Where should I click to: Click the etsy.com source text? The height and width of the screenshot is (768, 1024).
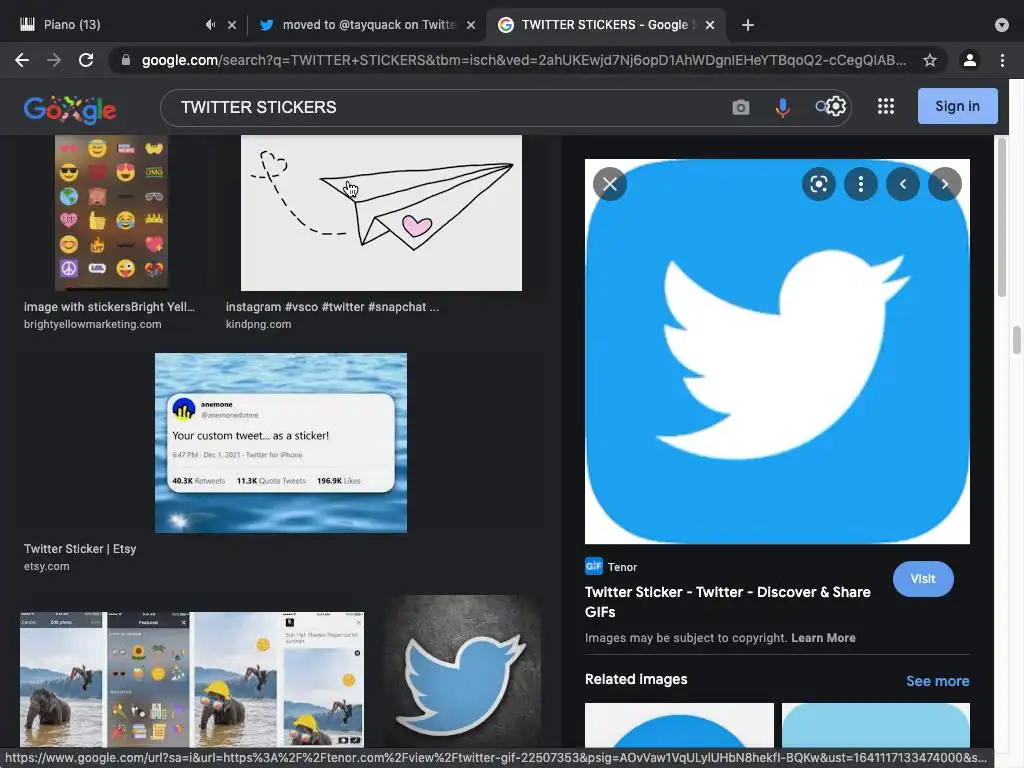click(46, 566)
